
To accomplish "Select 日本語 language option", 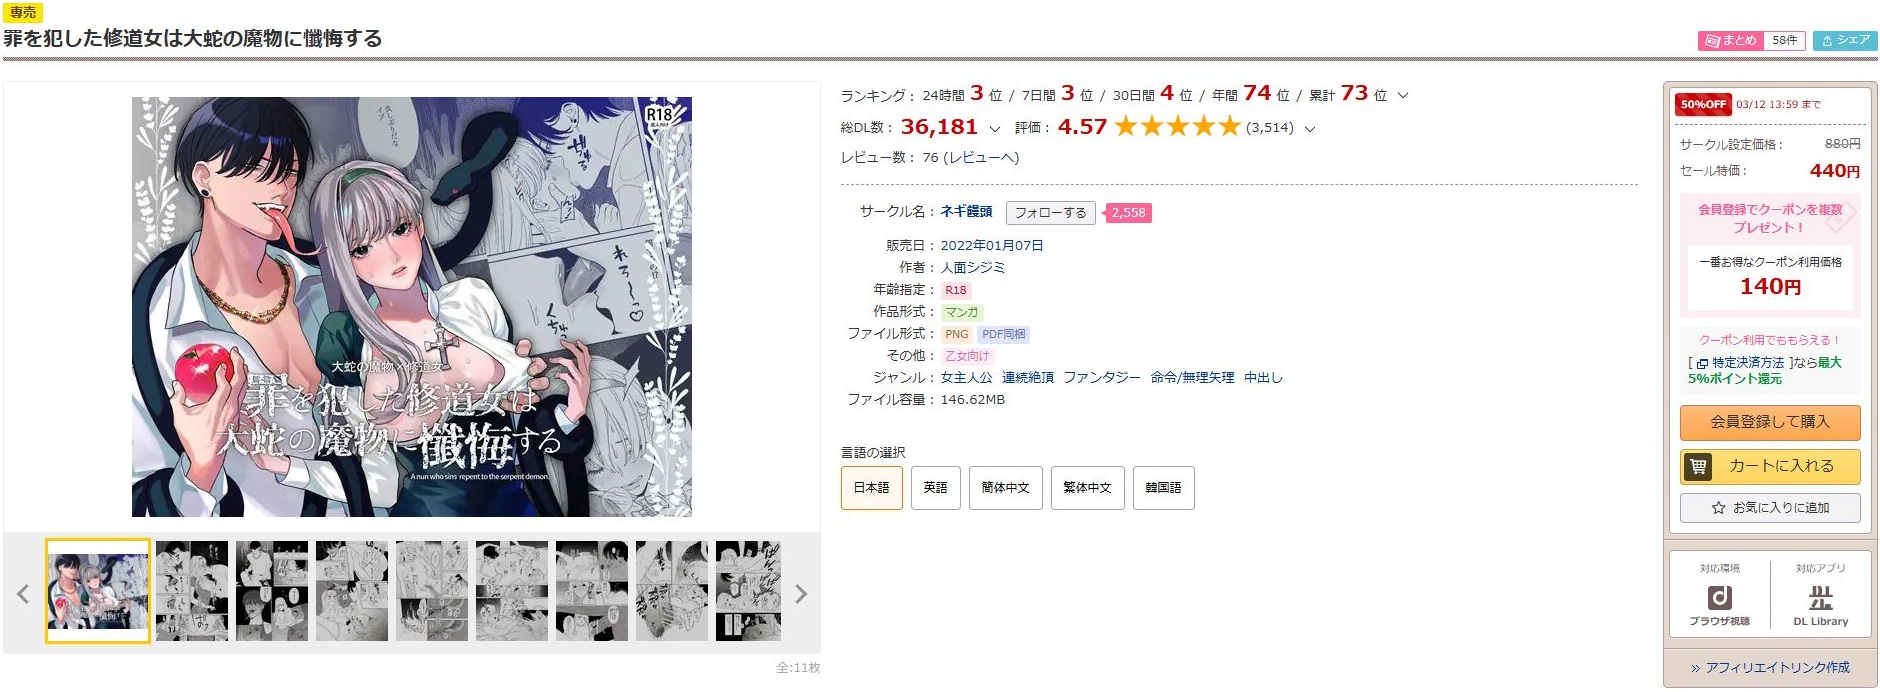I will point(872,488).
